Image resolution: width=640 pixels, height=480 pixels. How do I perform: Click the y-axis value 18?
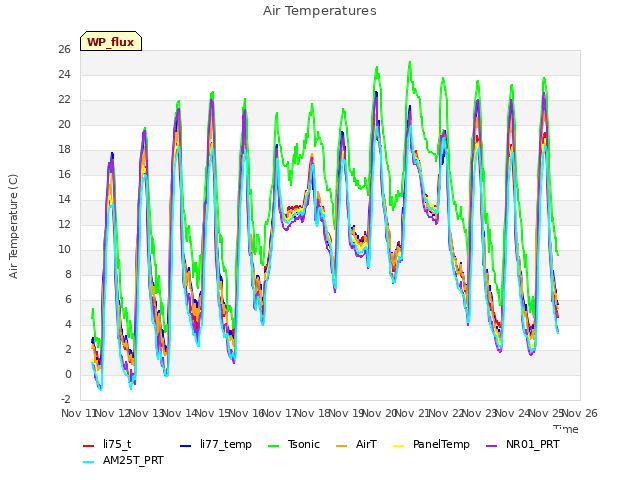point(64,149)
